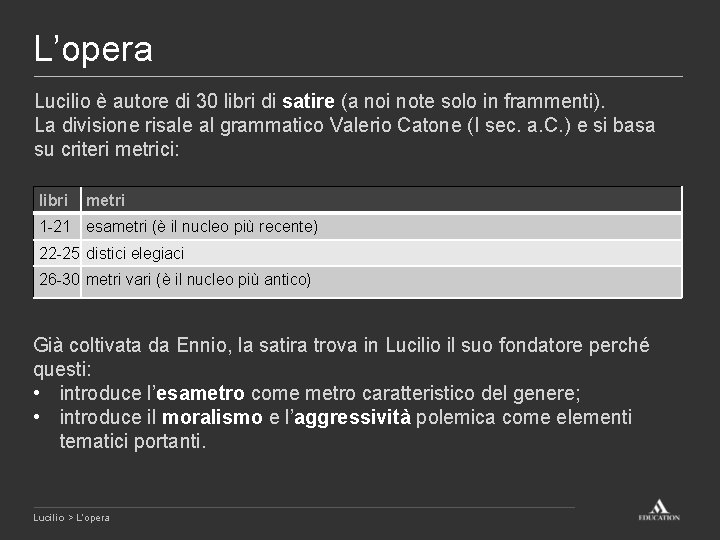Click the bold word 'esametro'

[200, 394]
